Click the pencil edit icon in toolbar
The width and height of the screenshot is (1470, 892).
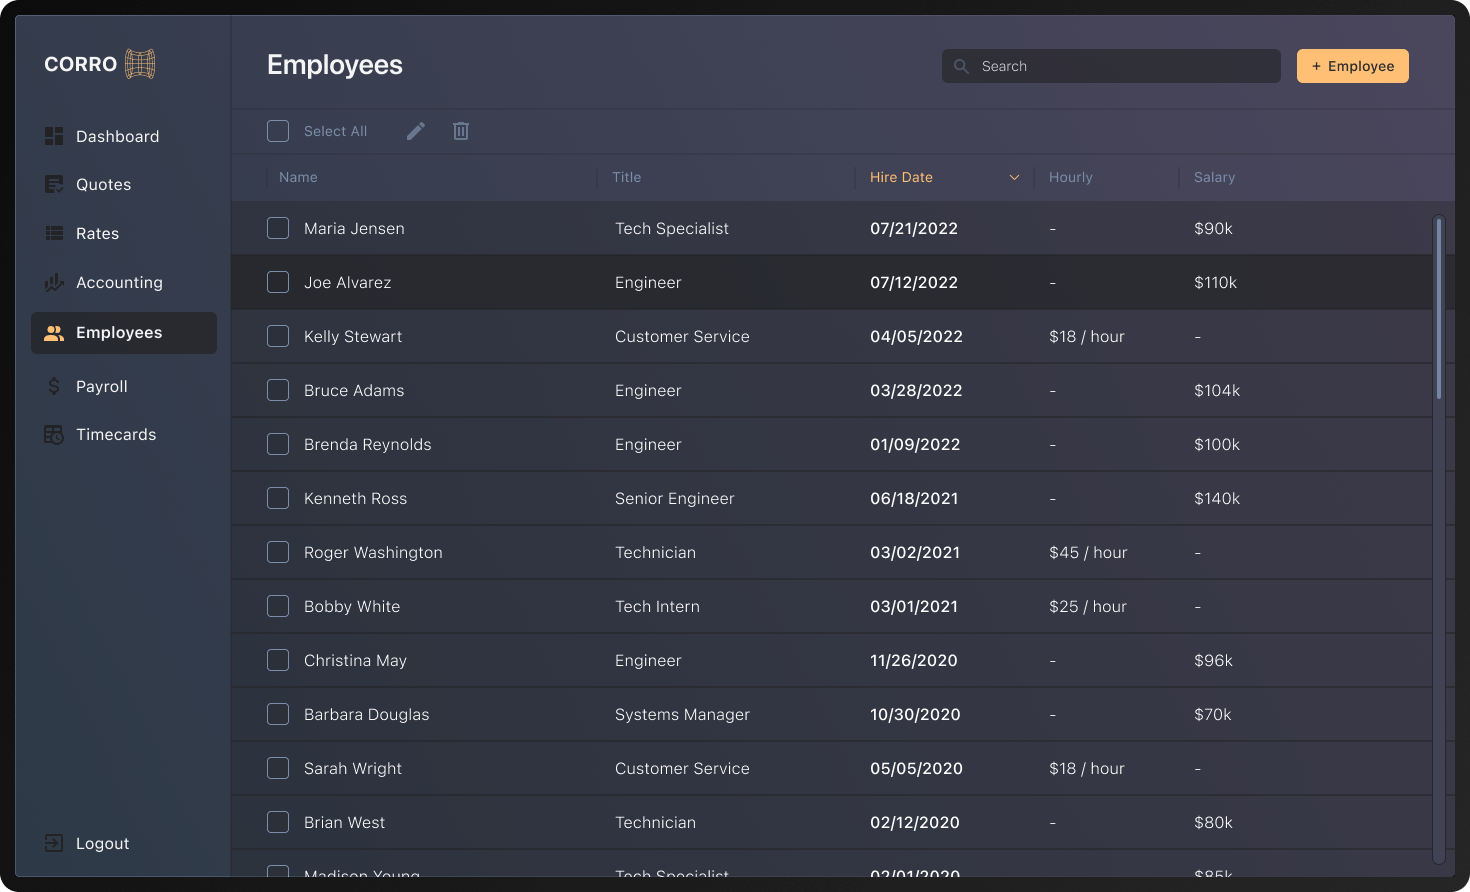point(416,131)
